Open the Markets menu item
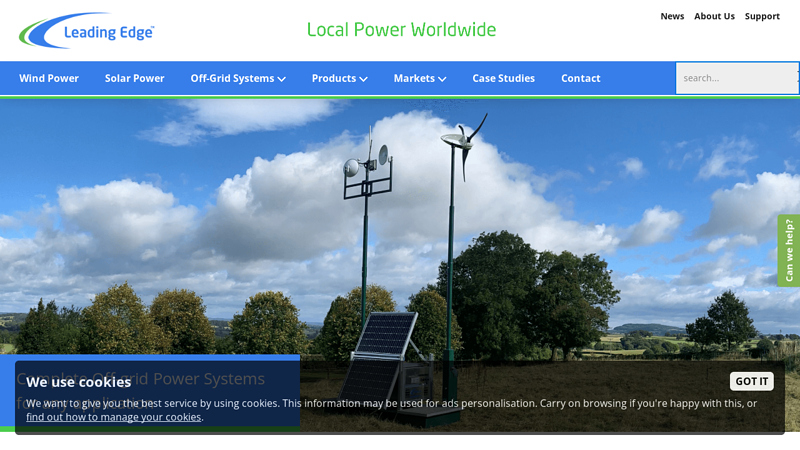800x450 pixels. (x=414, y=79)
